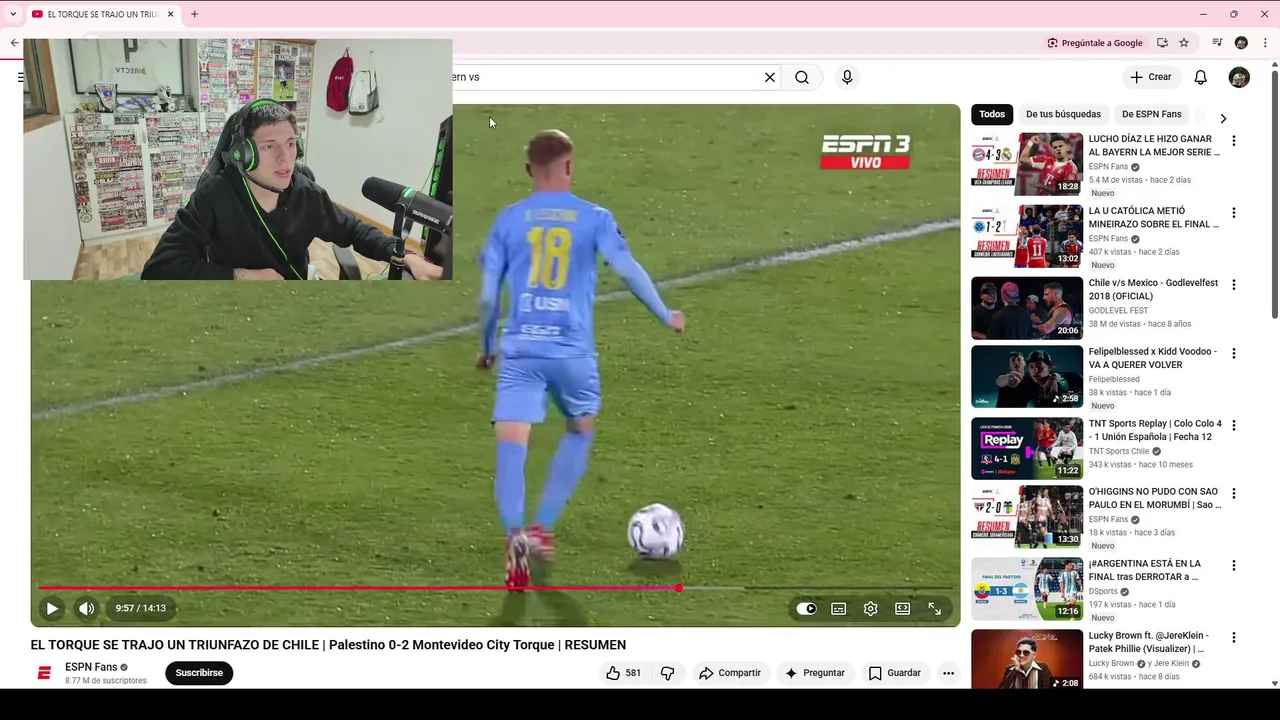Open ARGENTINA ESTÁ EN LA FINAL title
Viewport: 1280px width, 720px height.
[1145, 570]
